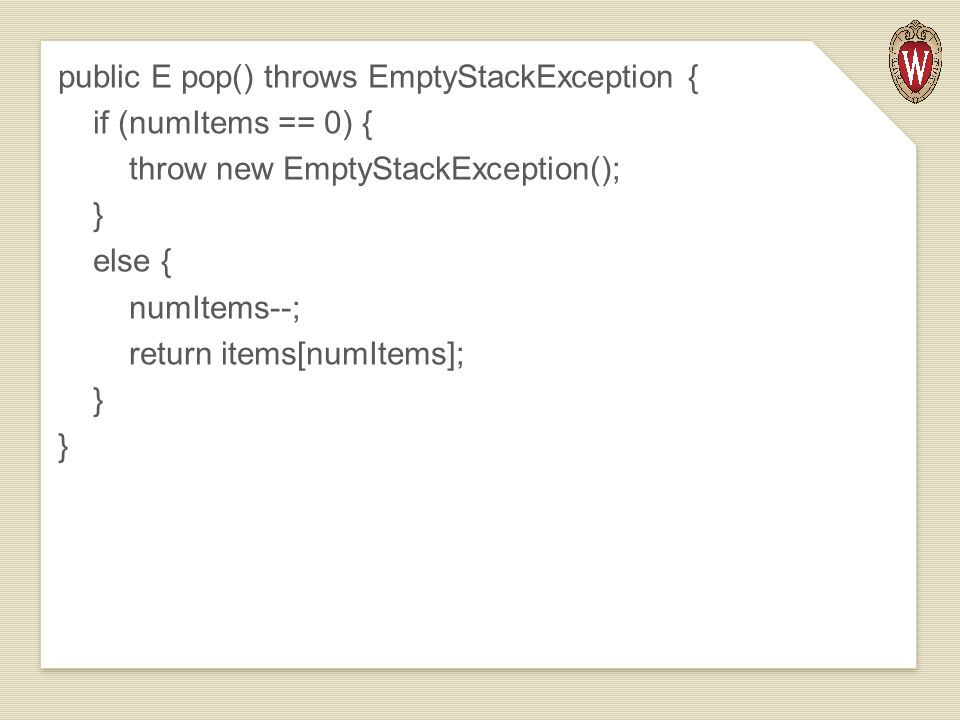Click the 'else {' keyword line

(x=132, y=261)
